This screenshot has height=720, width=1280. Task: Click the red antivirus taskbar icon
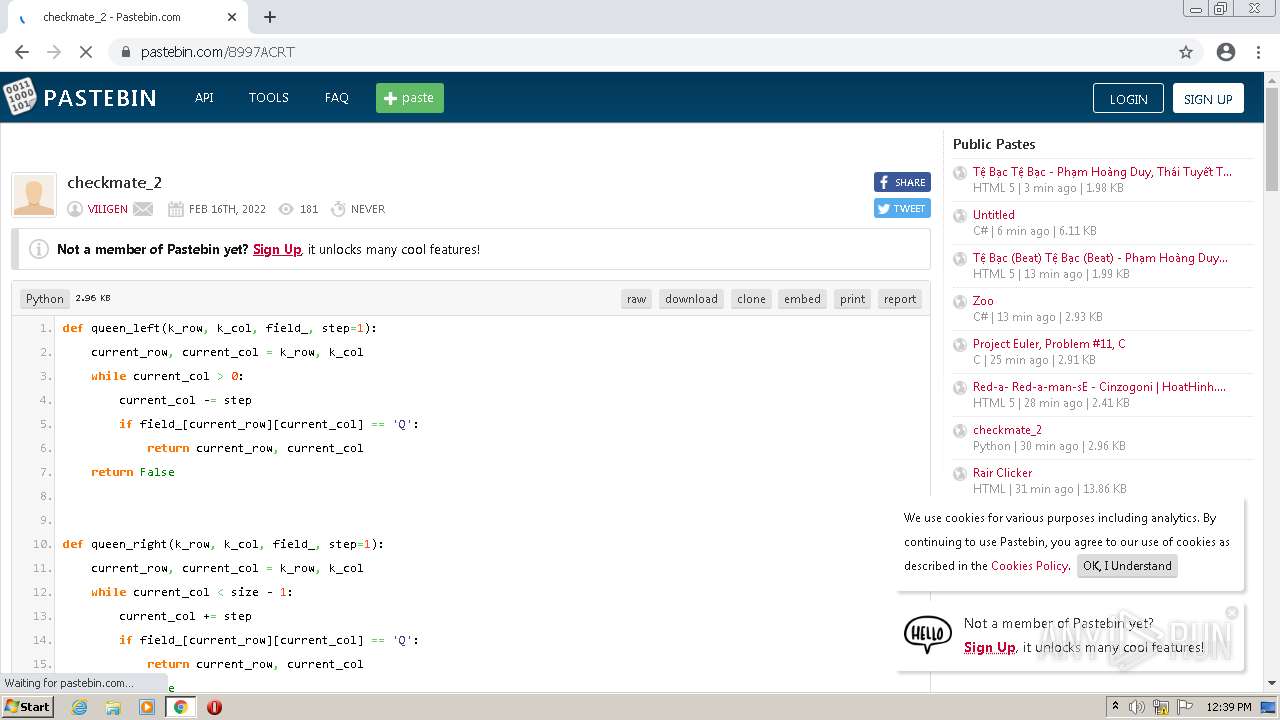[x=214, y=707]
